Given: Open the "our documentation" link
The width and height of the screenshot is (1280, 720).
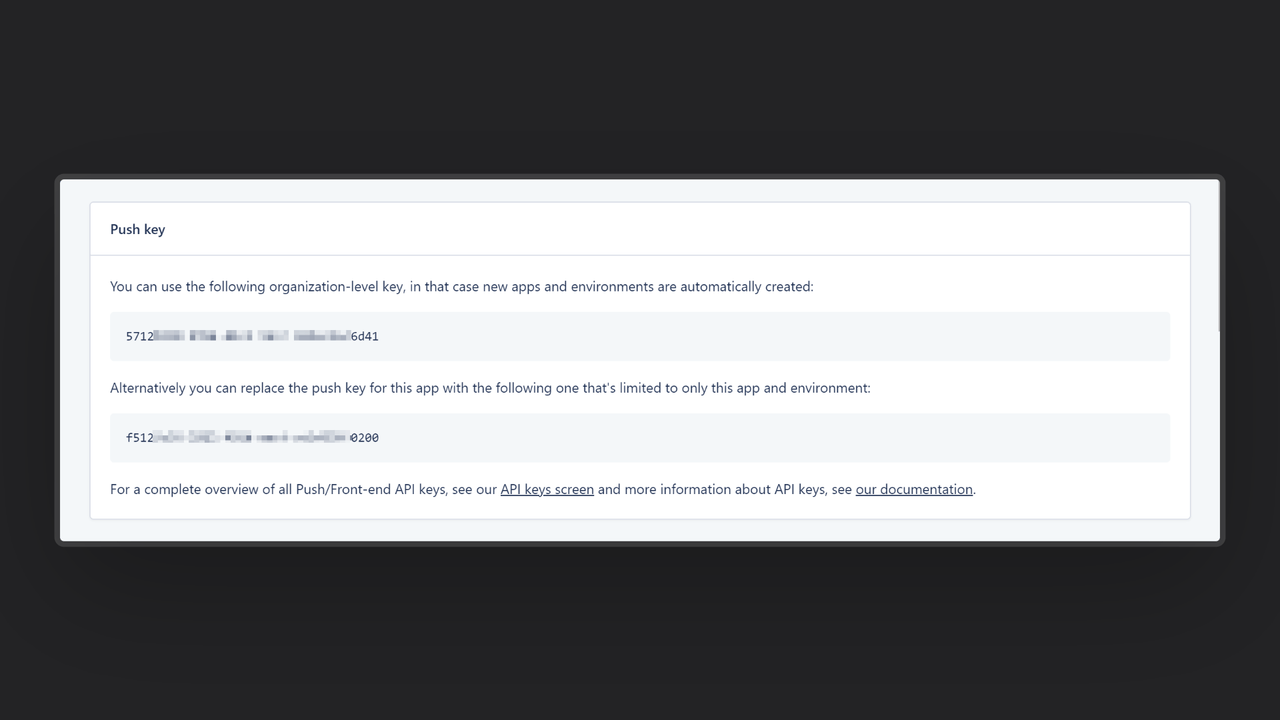Looking at the screenshot, I should [x=914, y=489].
